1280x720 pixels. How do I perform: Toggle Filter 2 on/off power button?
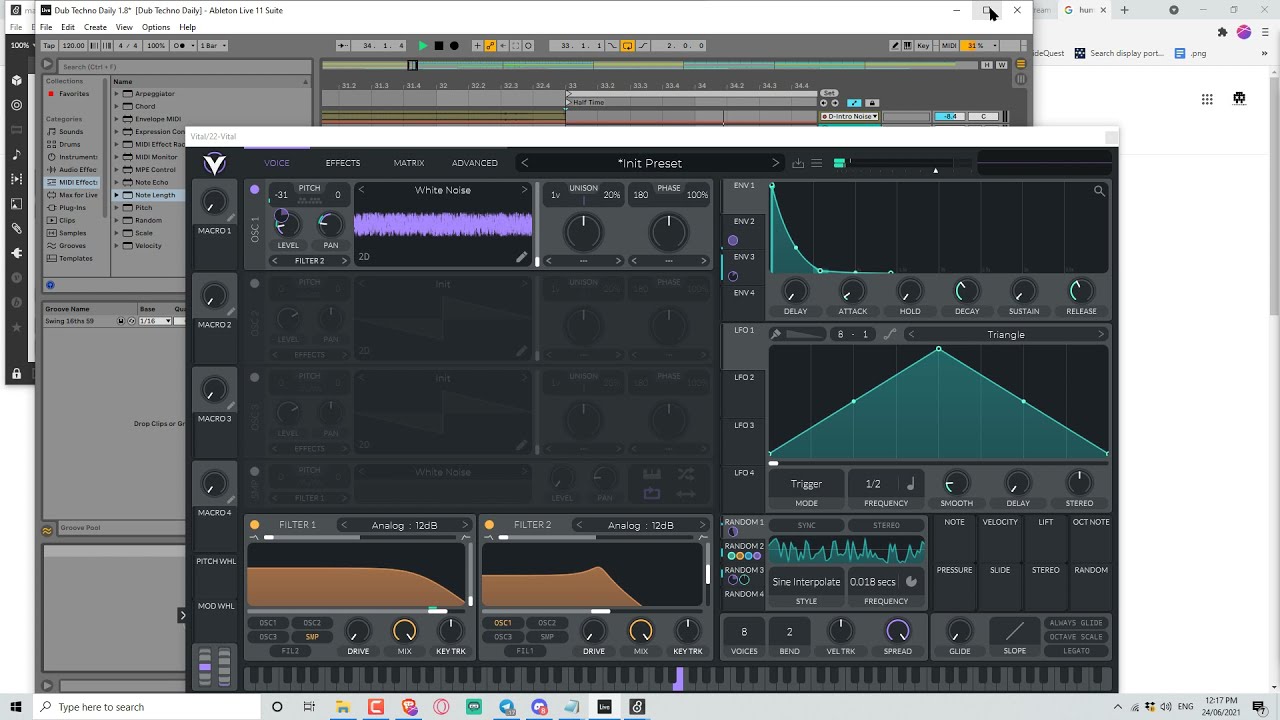point(489,525)
